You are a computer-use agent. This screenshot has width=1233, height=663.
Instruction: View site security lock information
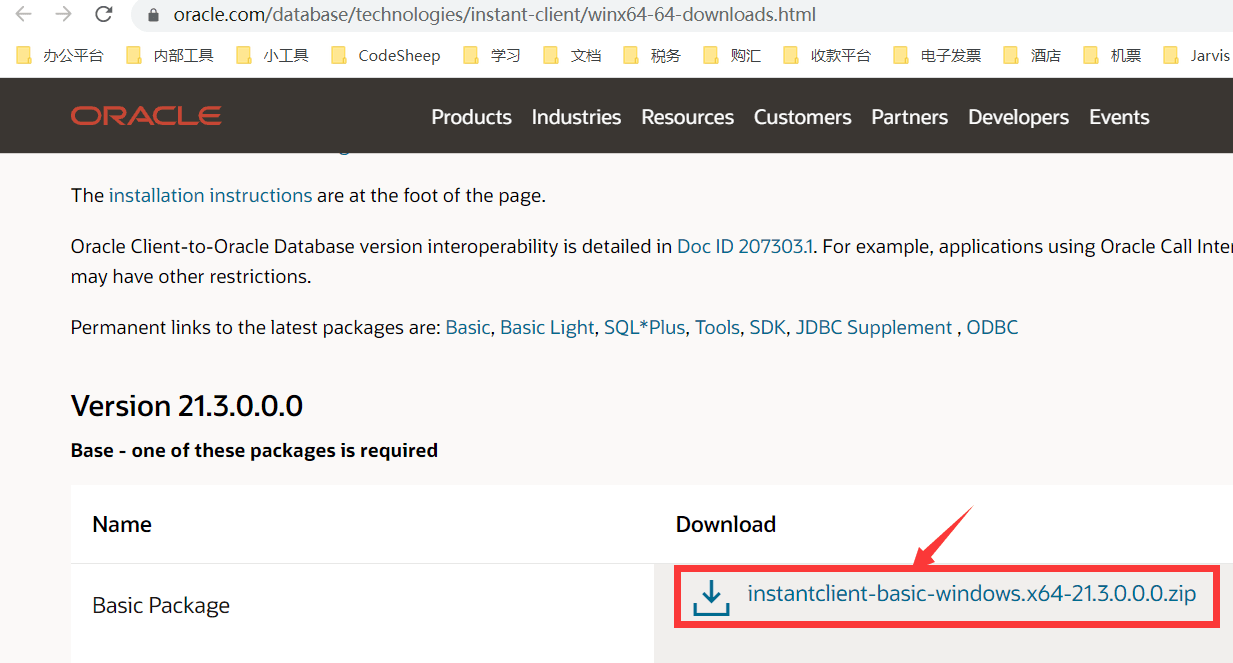tap(153, 15)
